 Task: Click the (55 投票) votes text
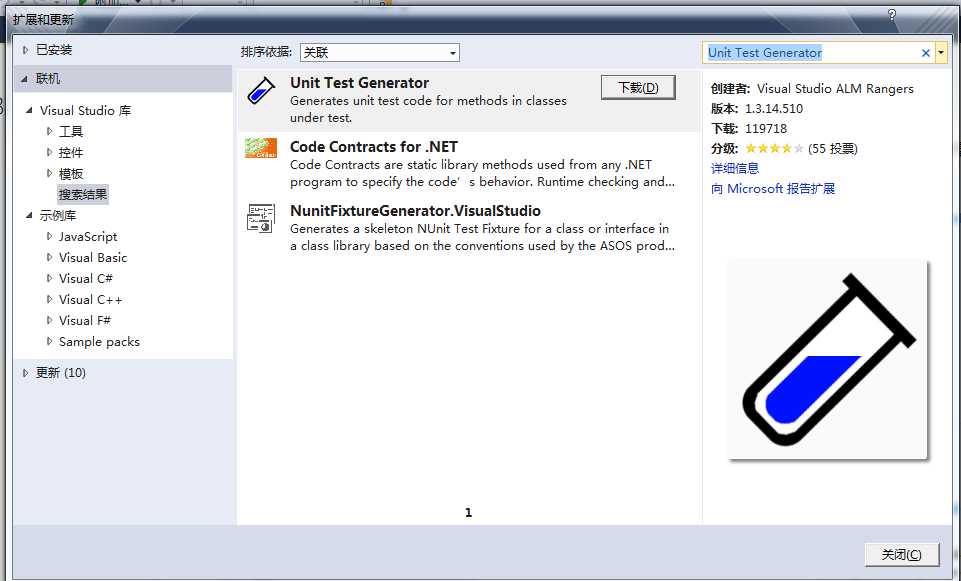(x=832, y=148)
